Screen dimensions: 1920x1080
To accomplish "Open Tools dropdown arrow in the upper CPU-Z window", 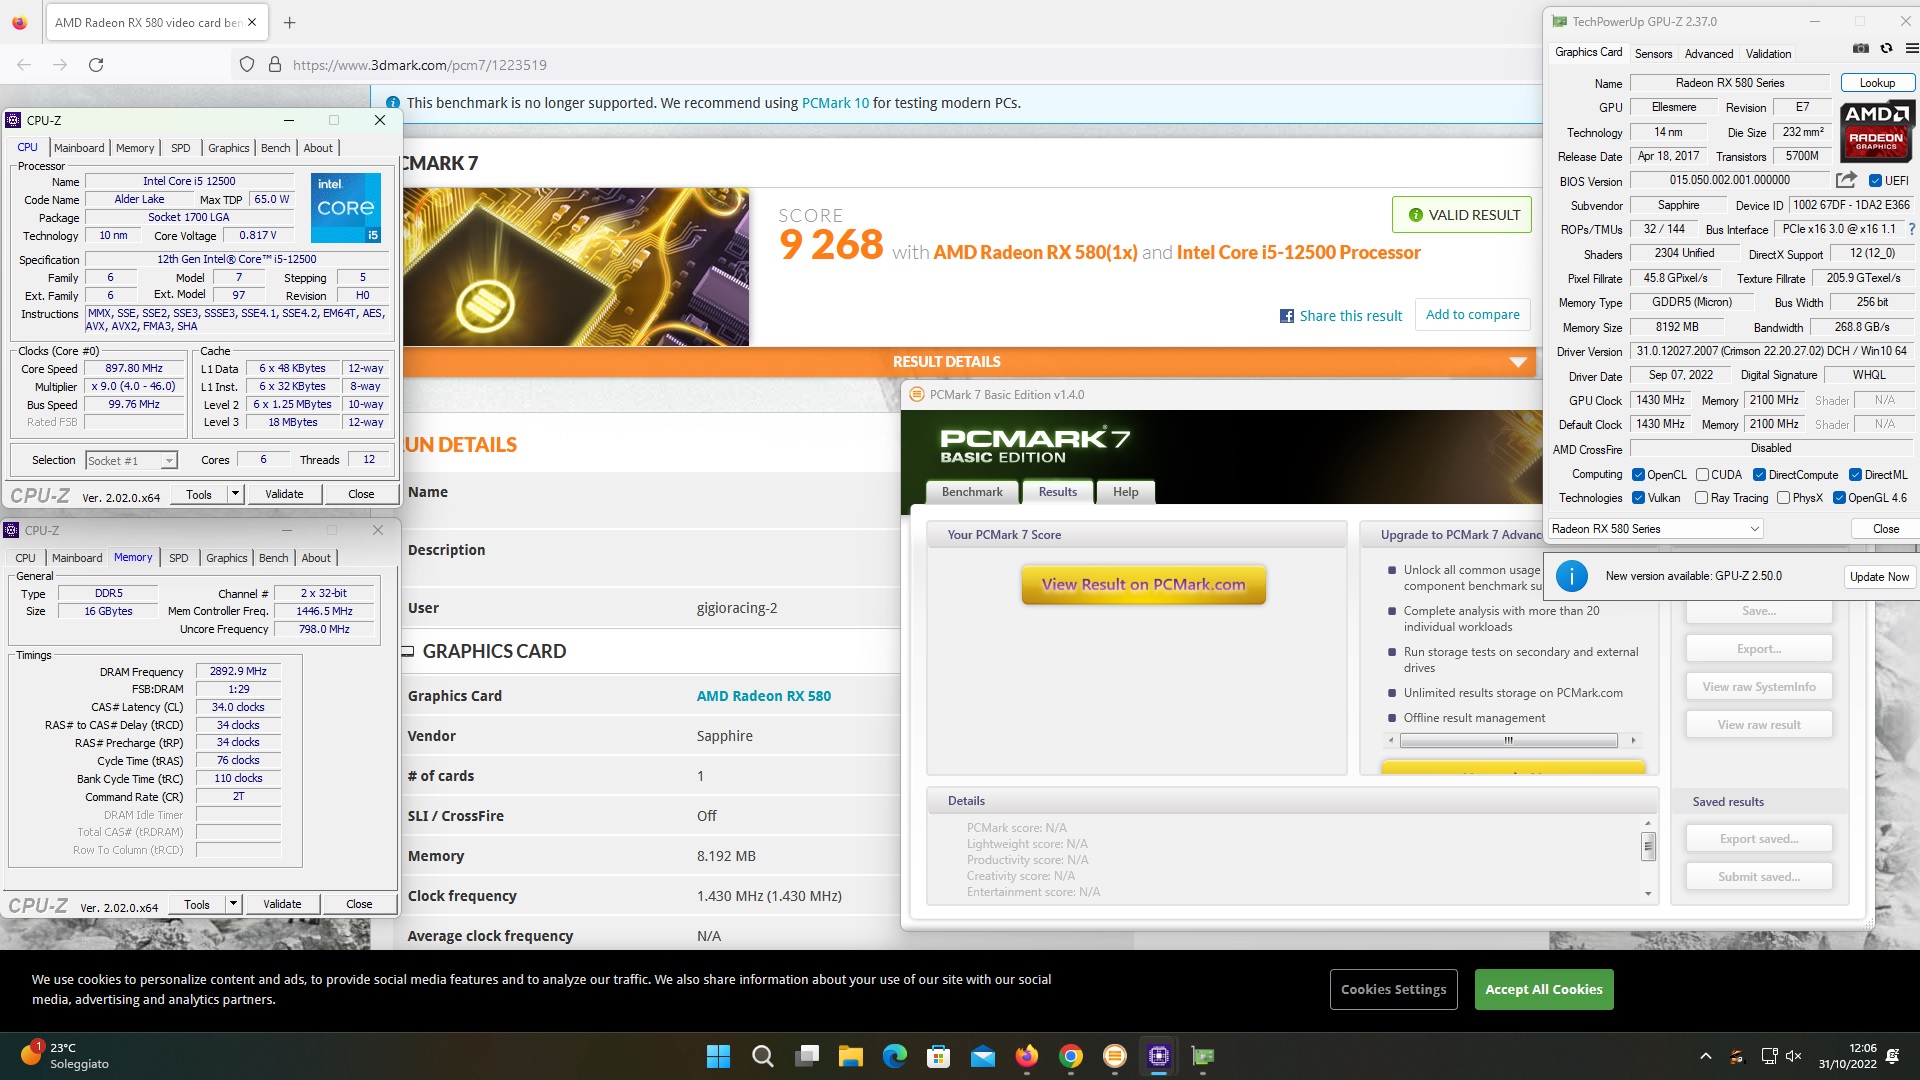I will (x=235, y=494).
